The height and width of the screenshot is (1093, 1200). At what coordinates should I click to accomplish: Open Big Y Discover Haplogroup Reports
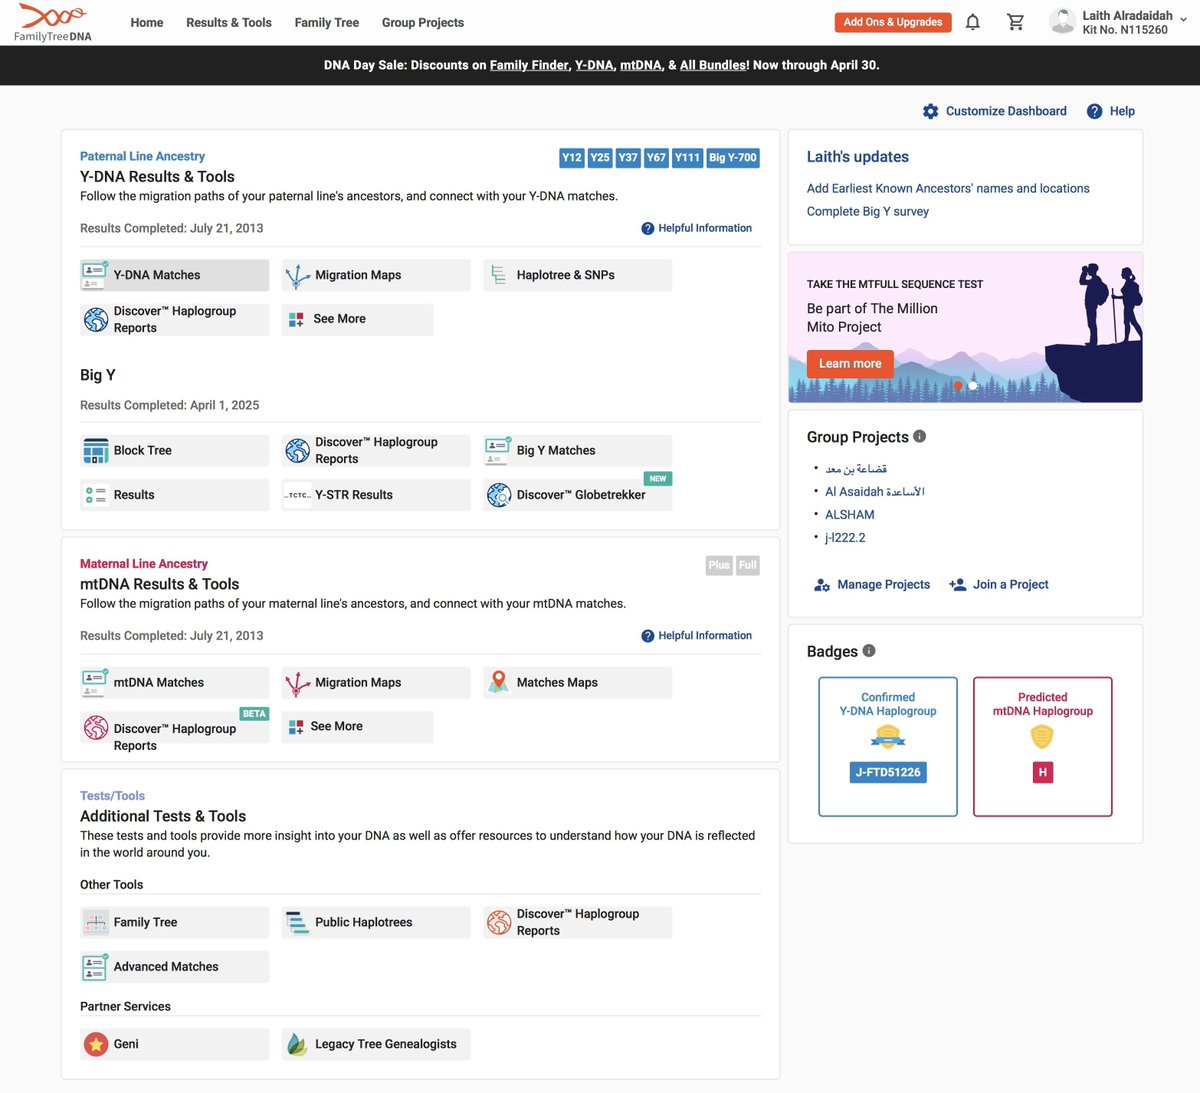375,451
